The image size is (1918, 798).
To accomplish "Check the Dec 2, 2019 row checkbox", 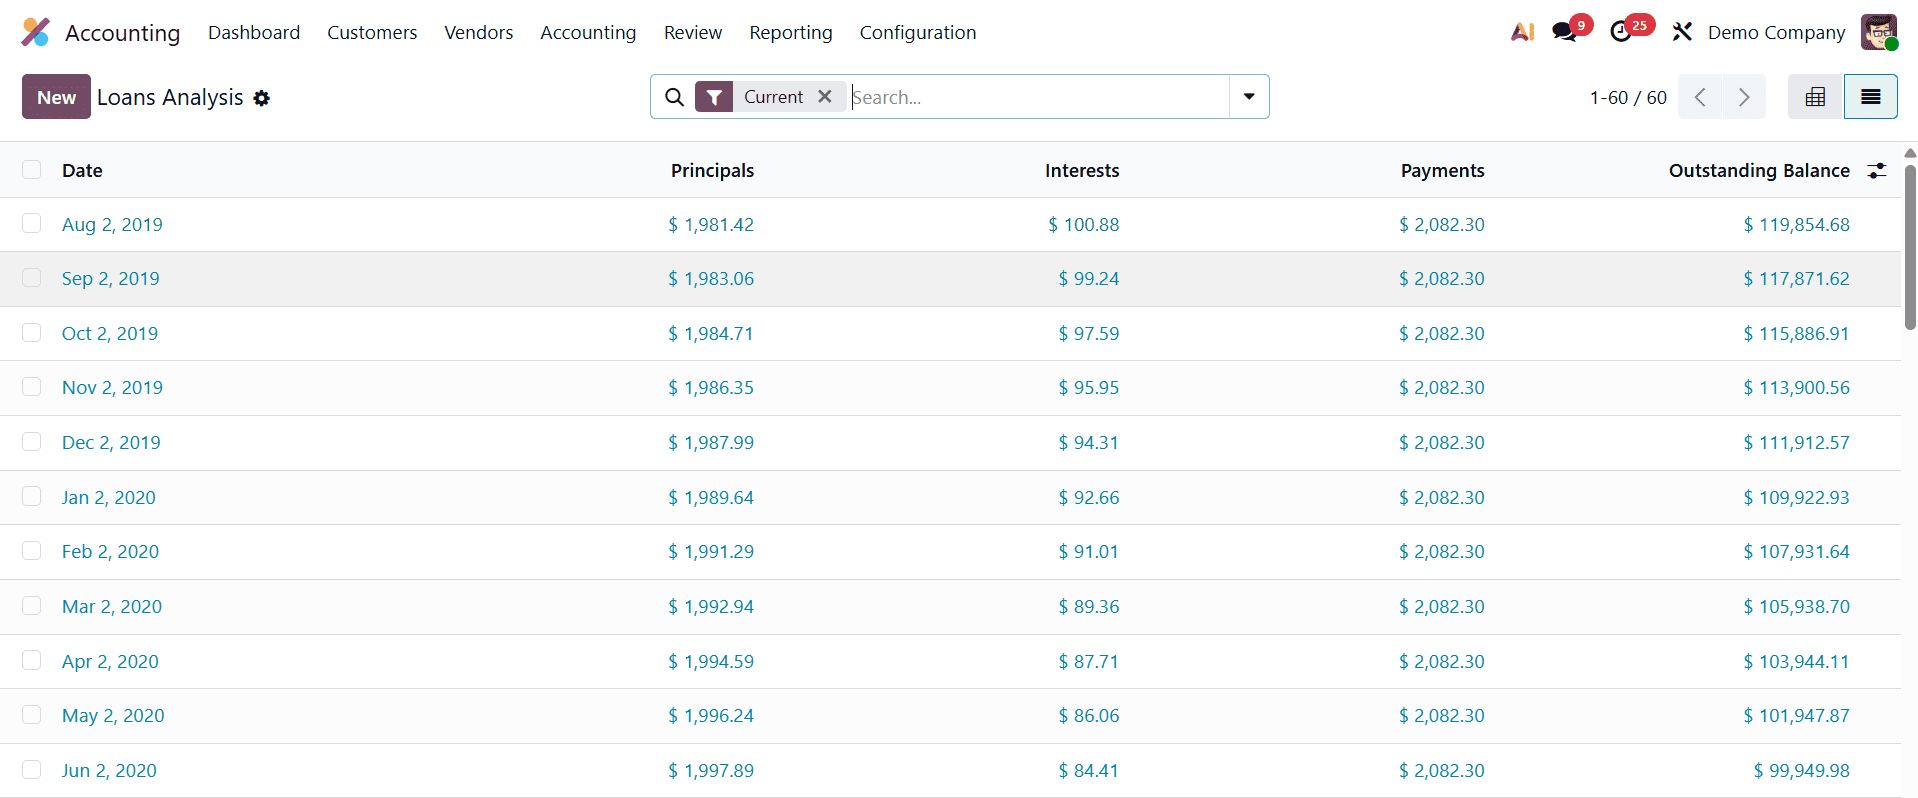I will coord(32,442).
